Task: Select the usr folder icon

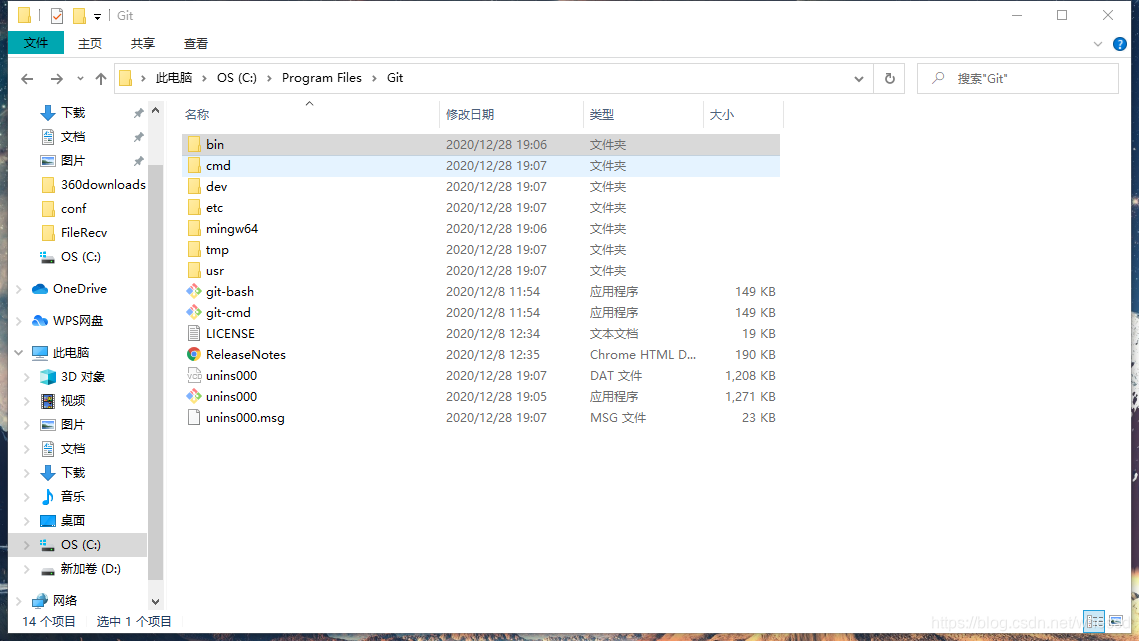Action: [x=194, y=270]
